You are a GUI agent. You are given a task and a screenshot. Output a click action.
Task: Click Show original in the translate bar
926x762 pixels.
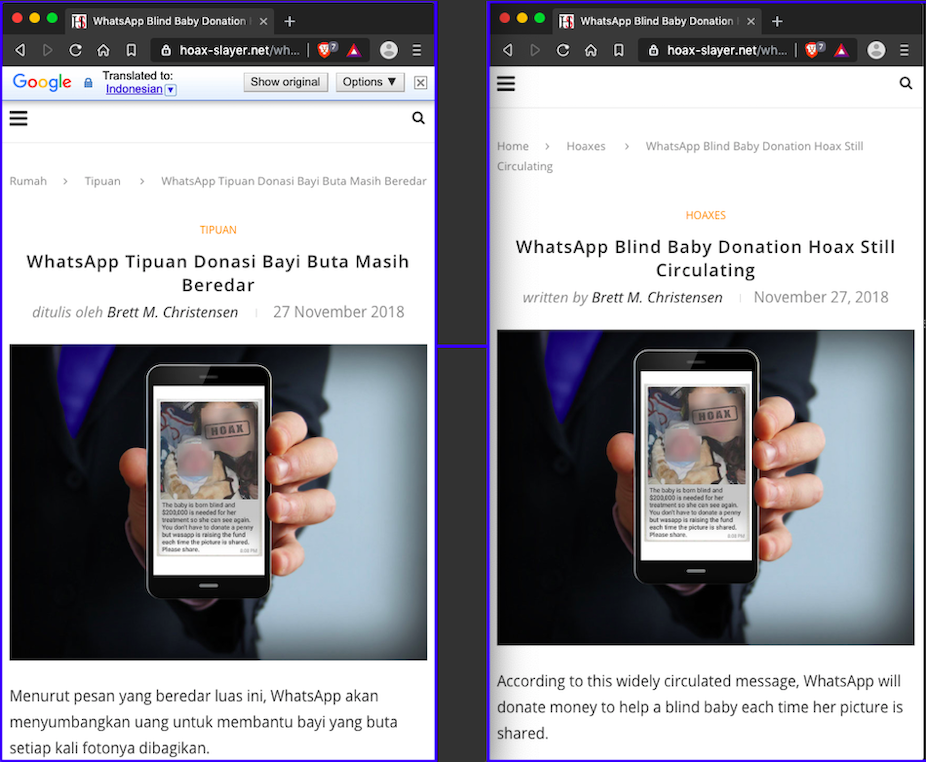[285, 82]
